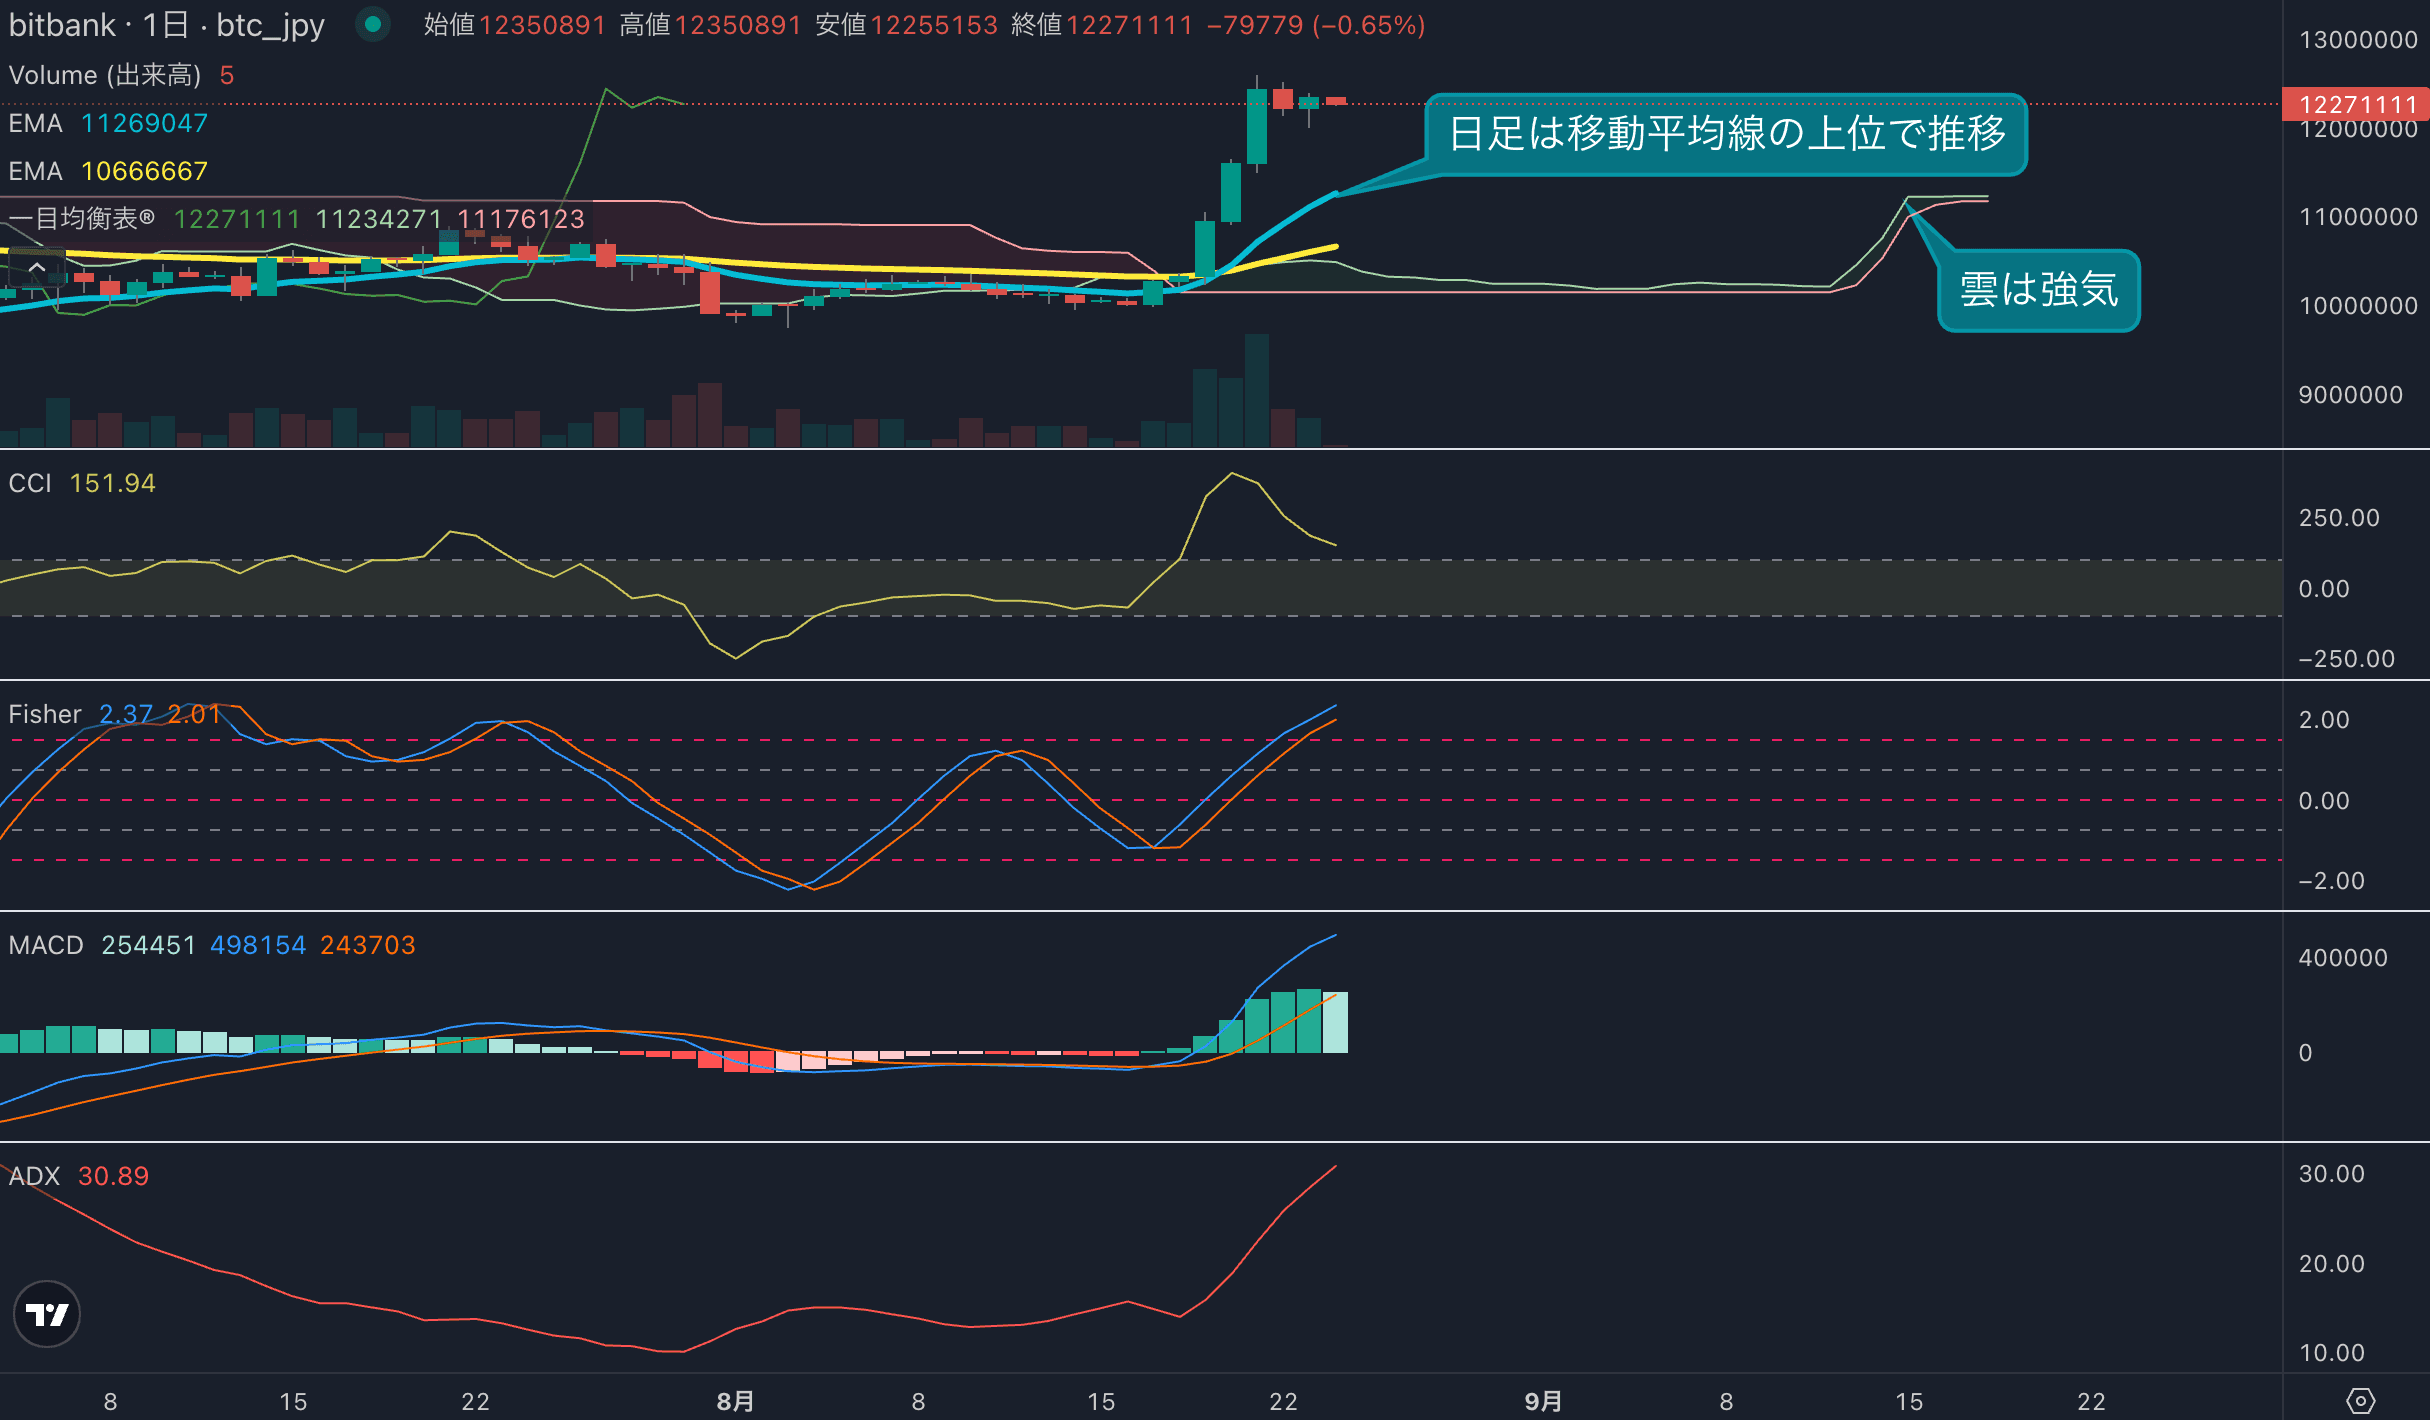Click the green market status dot
The height and width of the screenshot is (1420, 2430).
[x=373, y=24]
